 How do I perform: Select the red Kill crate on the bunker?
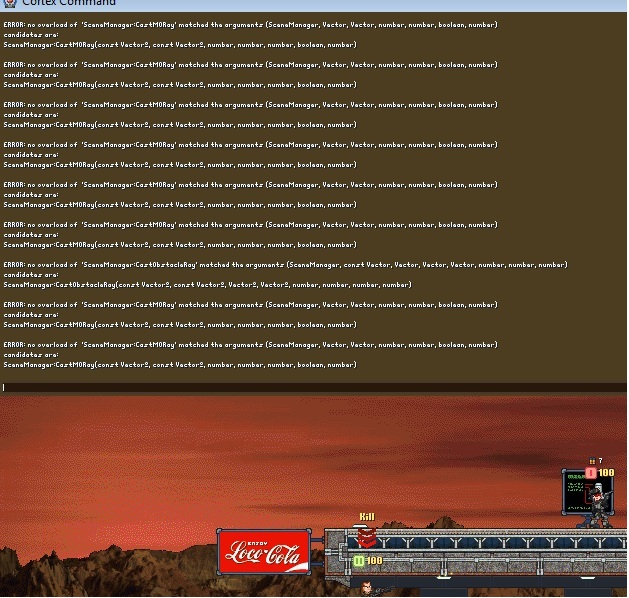tap(367, 539)
